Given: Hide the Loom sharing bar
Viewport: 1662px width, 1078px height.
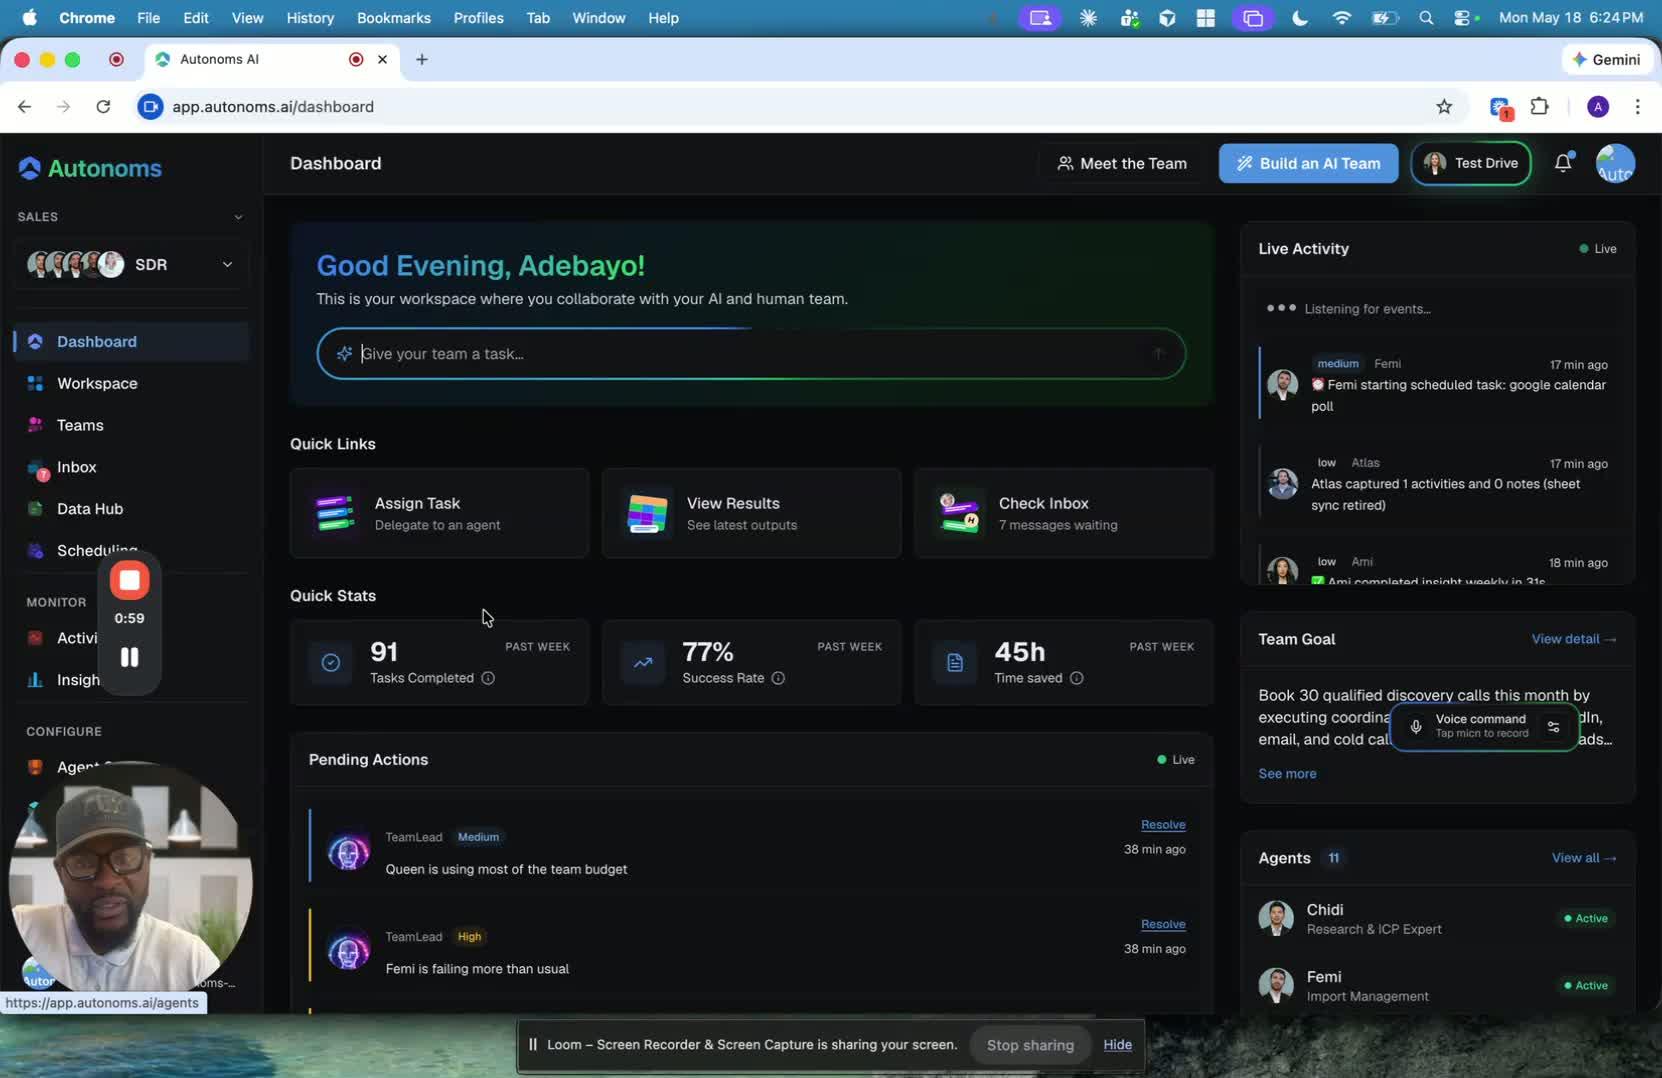Looking at the screenshot, I should (1117, 1045).
